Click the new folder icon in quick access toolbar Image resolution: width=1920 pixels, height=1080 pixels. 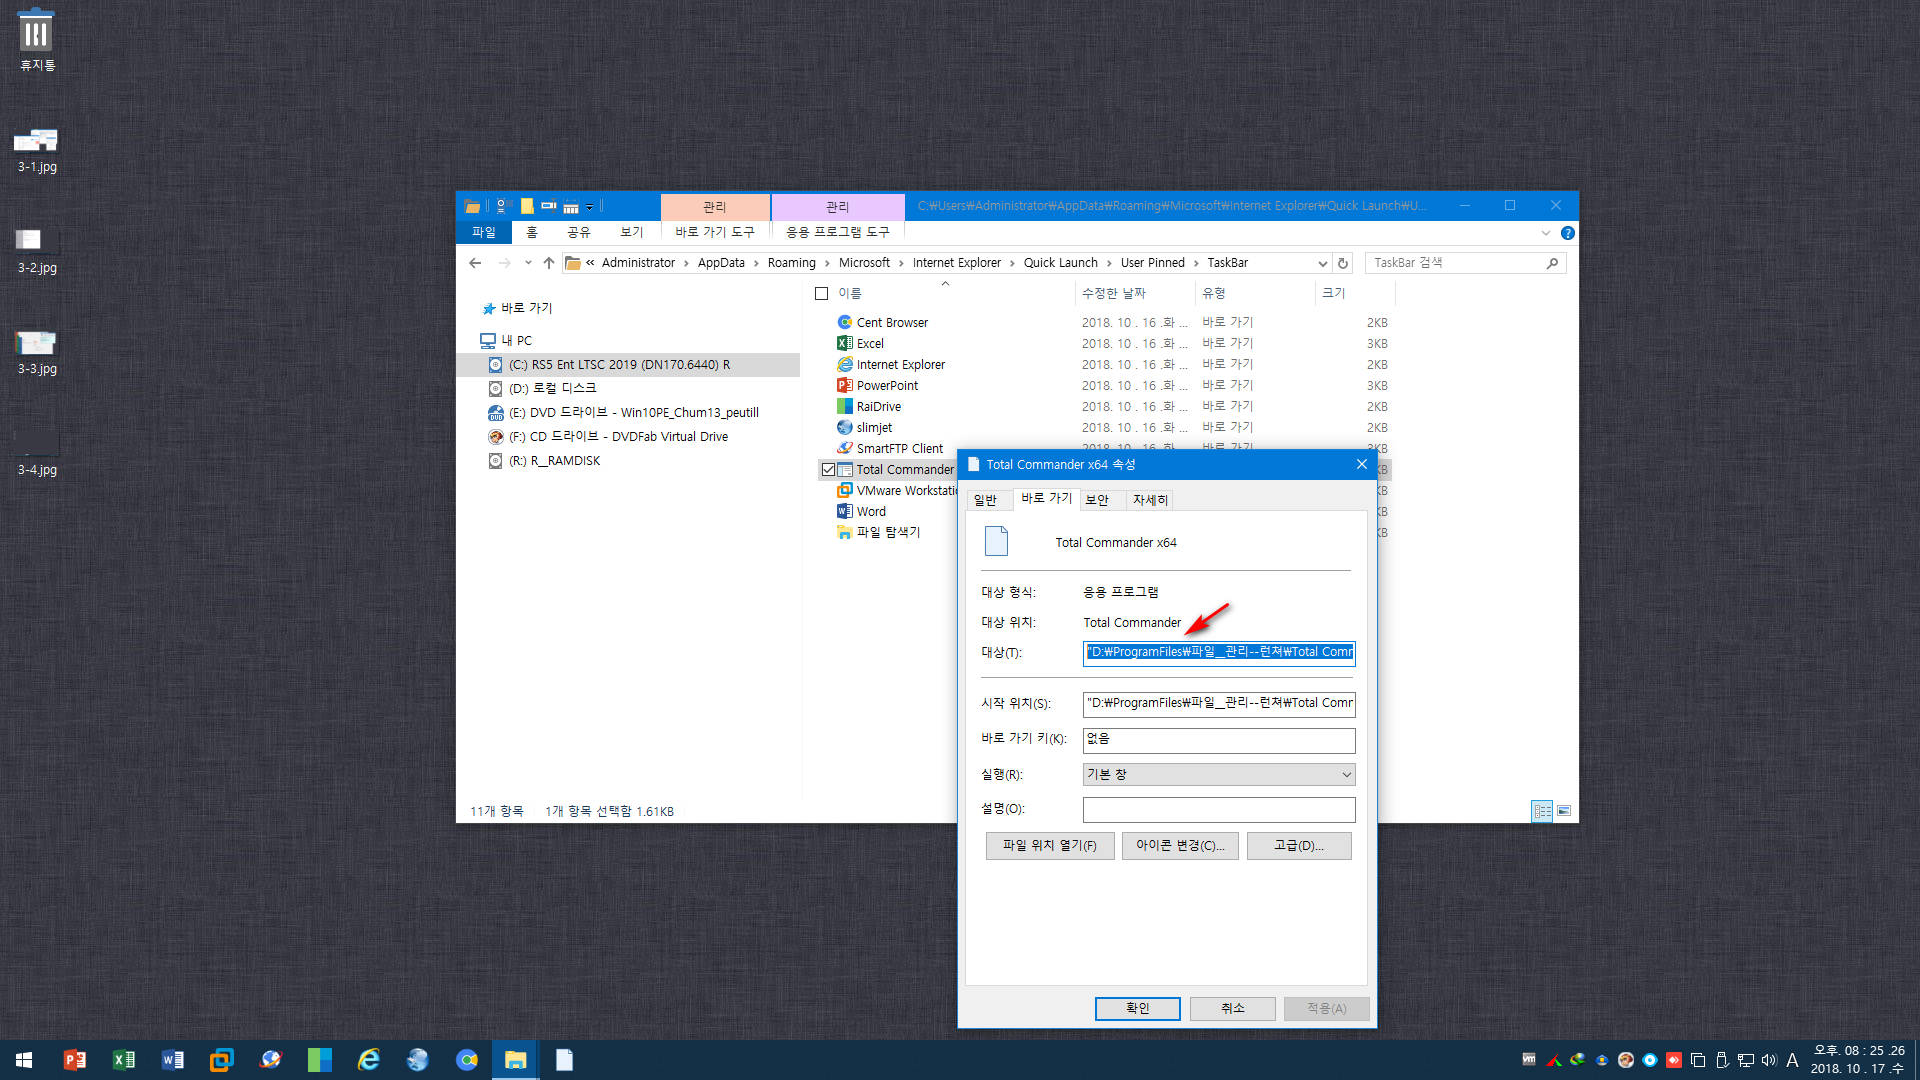point(527,206)
